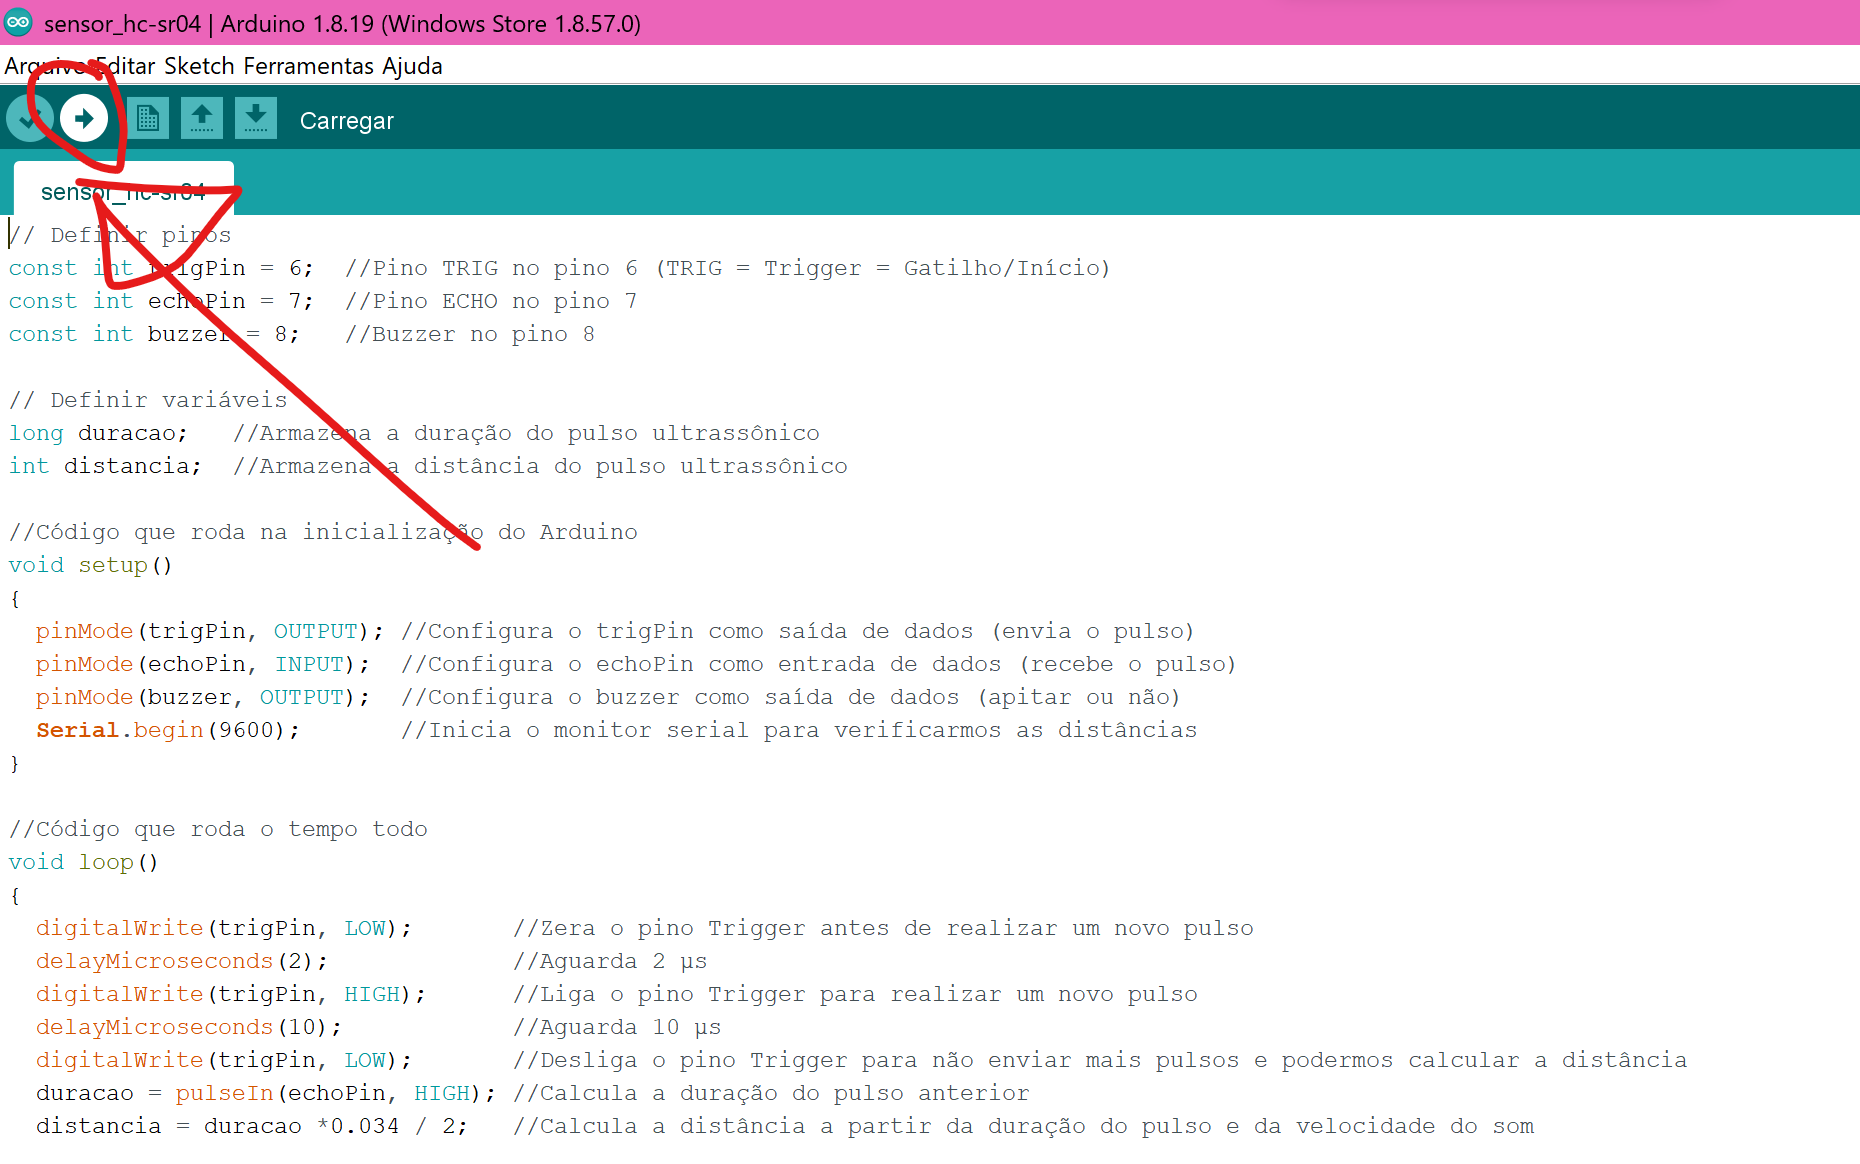Image resolution: width=1860 pixels, height=1164 pixels.
Task: Open the Sketch menu
Action: (199, 66)
